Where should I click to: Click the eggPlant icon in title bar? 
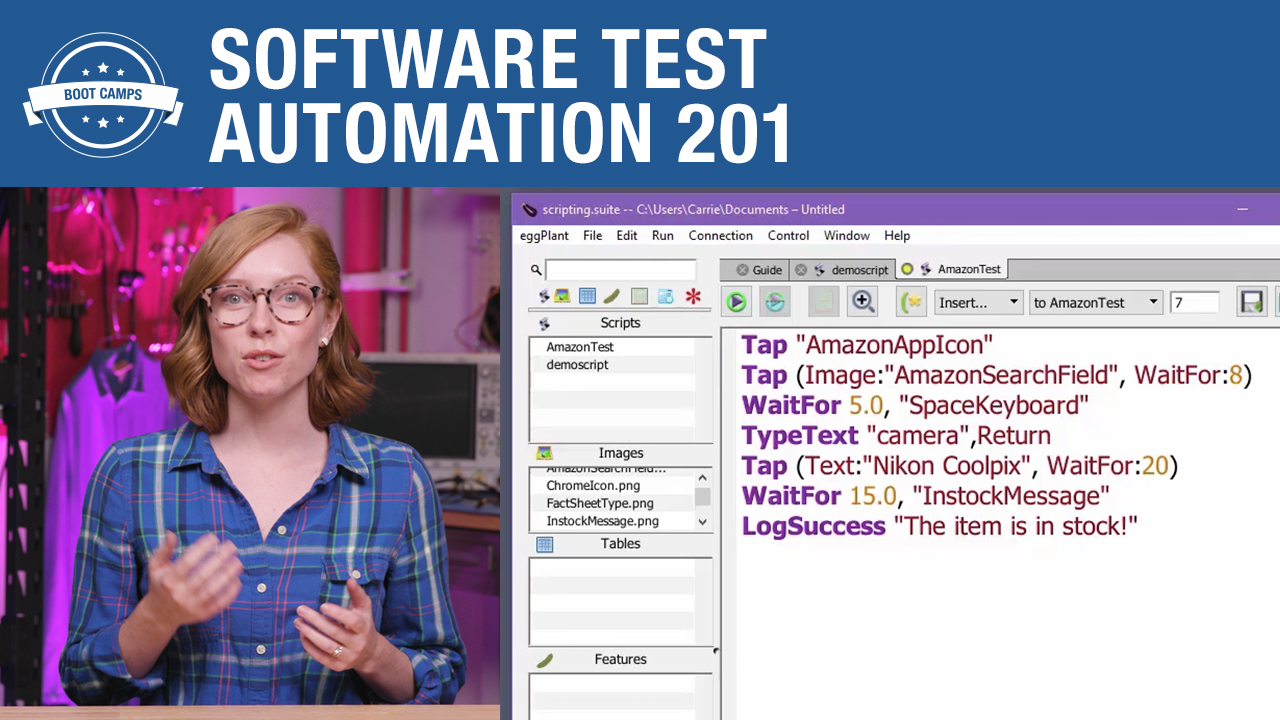(529, 209)
